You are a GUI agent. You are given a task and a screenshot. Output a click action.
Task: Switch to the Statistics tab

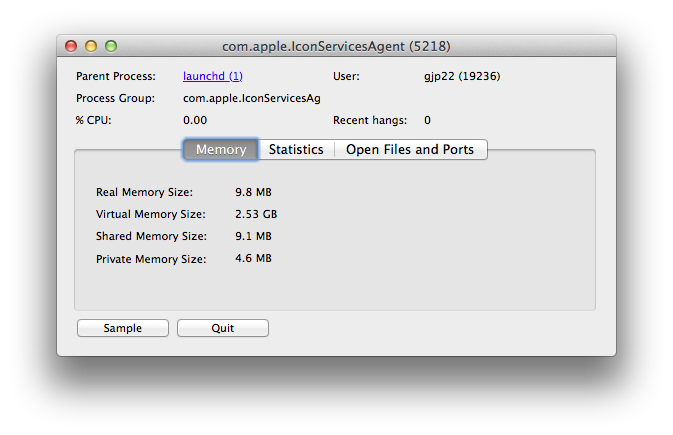pos(296,149)
